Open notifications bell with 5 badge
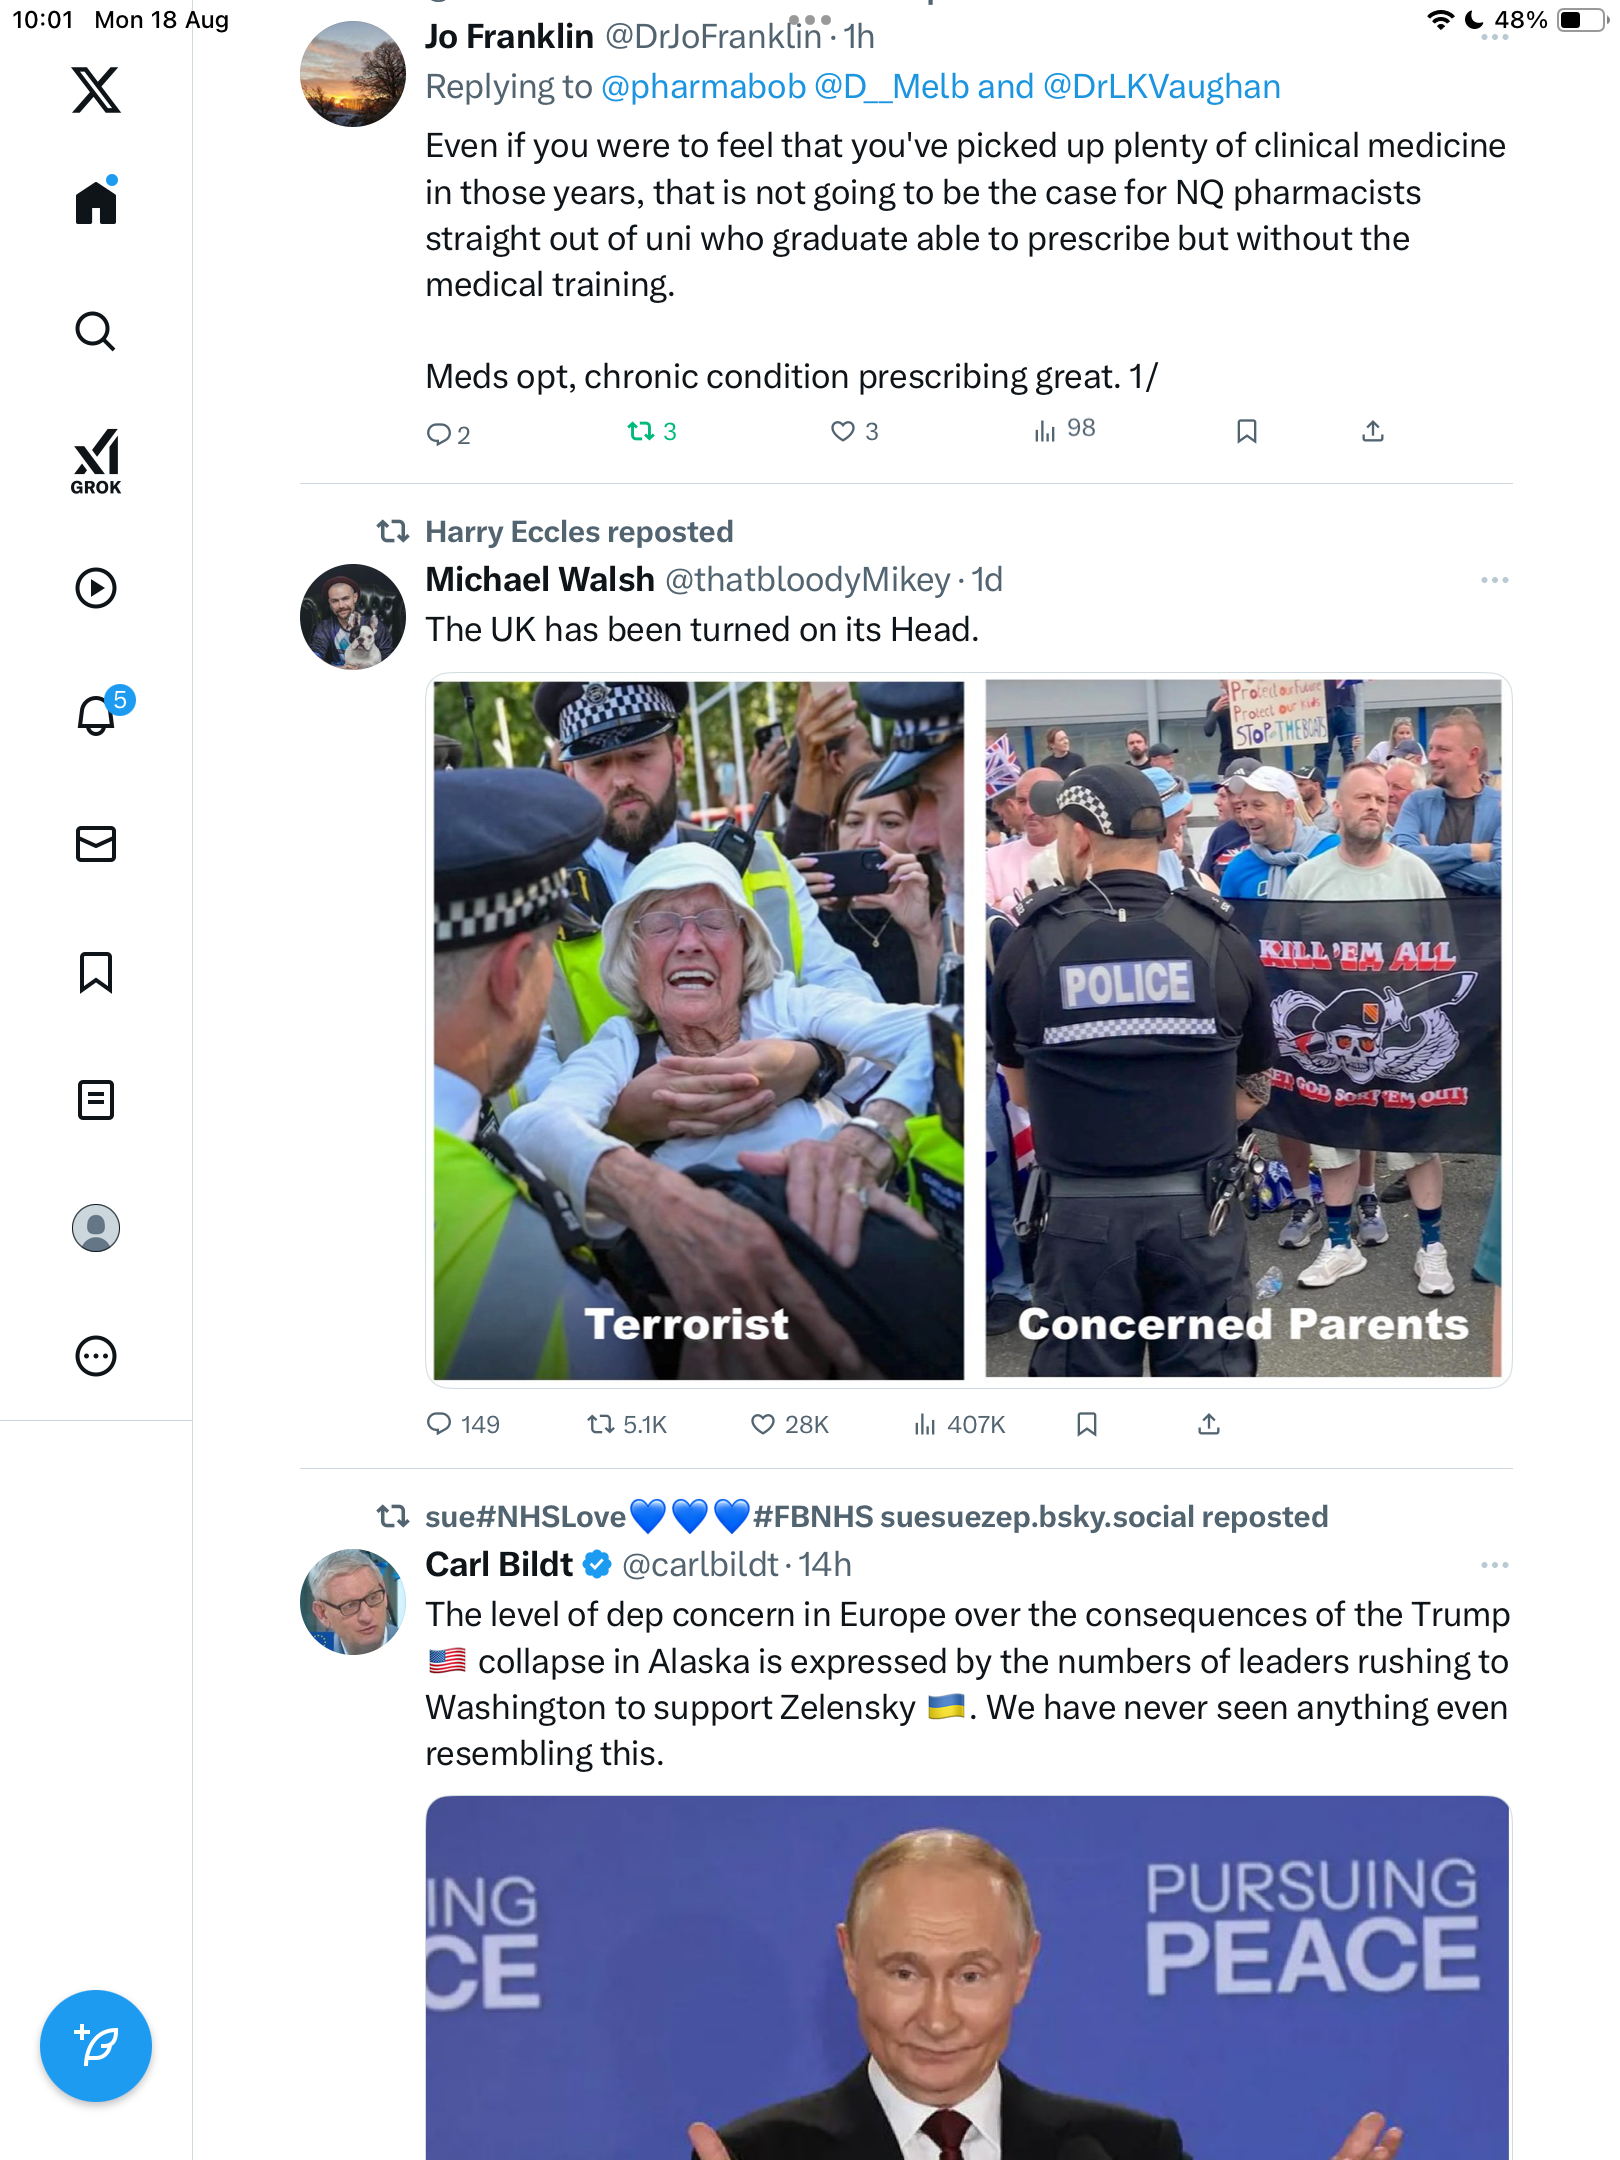The height and width of the screenshot is (2160, 1620). click(x=100, y=713)
